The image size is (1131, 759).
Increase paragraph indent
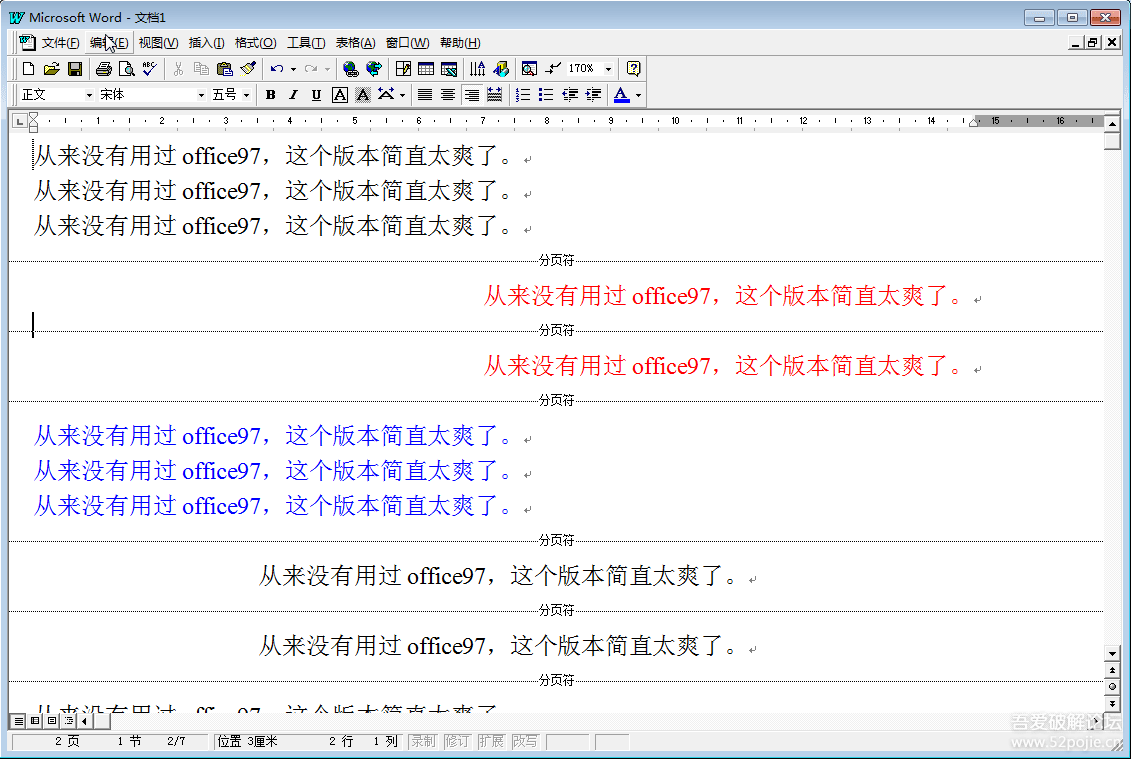(x=593, y=95)
